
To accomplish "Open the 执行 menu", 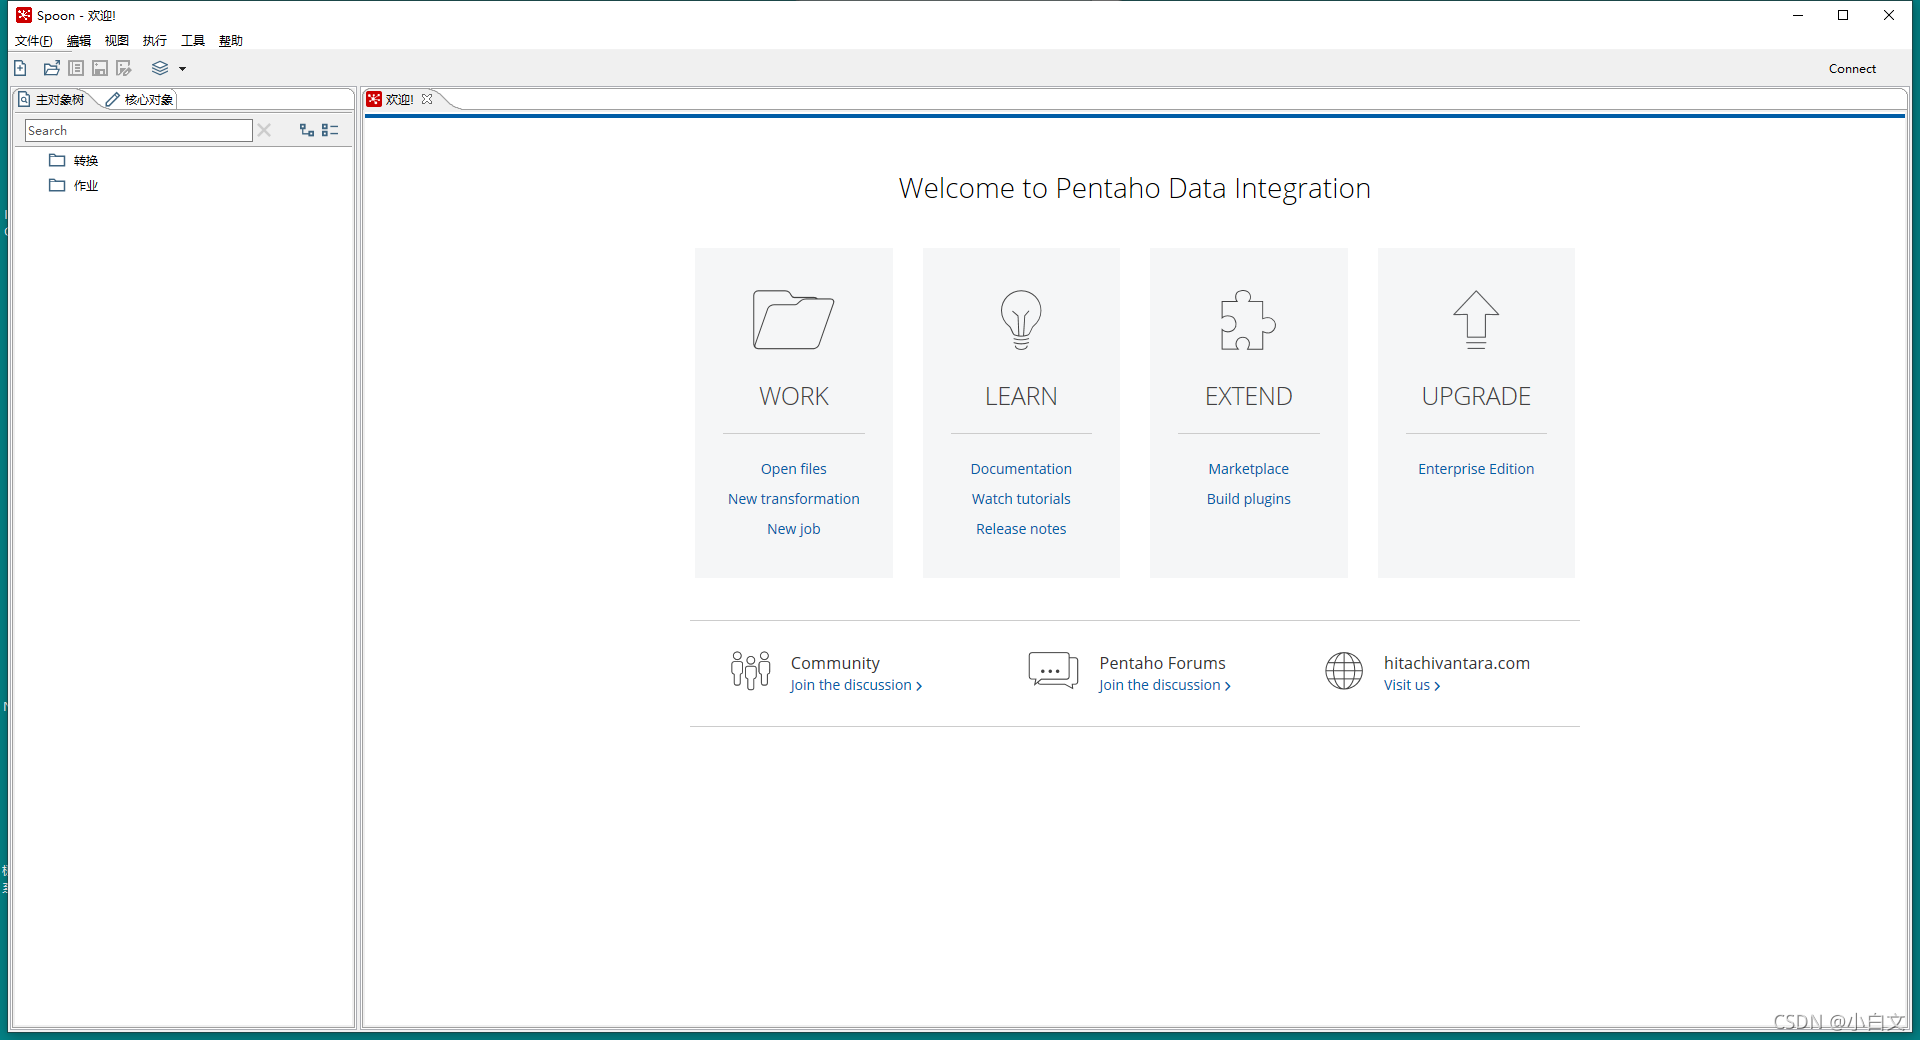I will (x=155, y=41).
